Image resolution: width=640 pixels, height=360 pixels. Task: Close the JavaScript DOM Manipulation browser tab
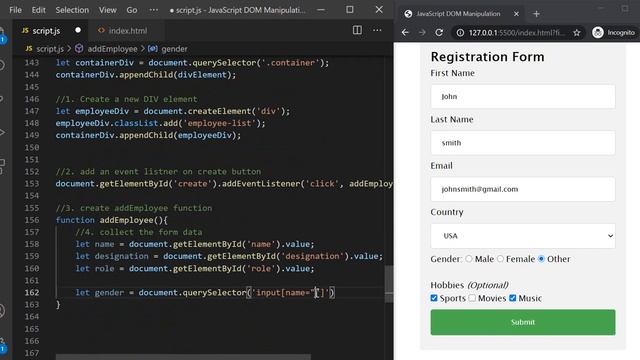click(516, 14)
